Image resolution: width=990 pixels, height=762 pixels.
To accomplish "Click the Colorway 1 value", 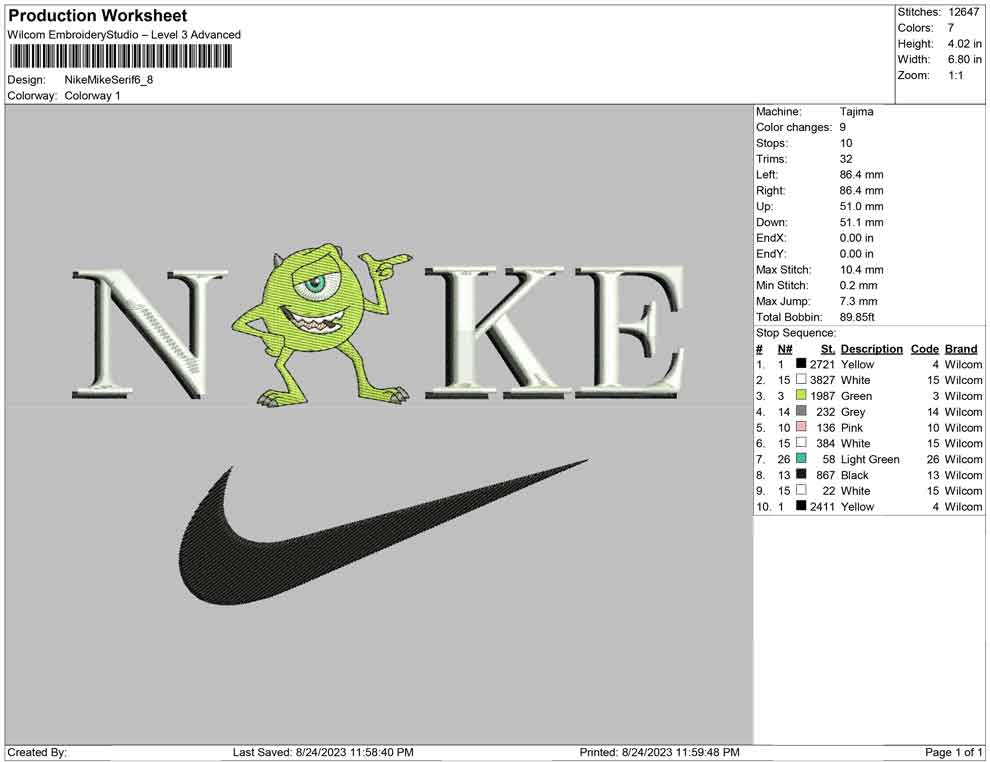I will click(x=92, y=96).
